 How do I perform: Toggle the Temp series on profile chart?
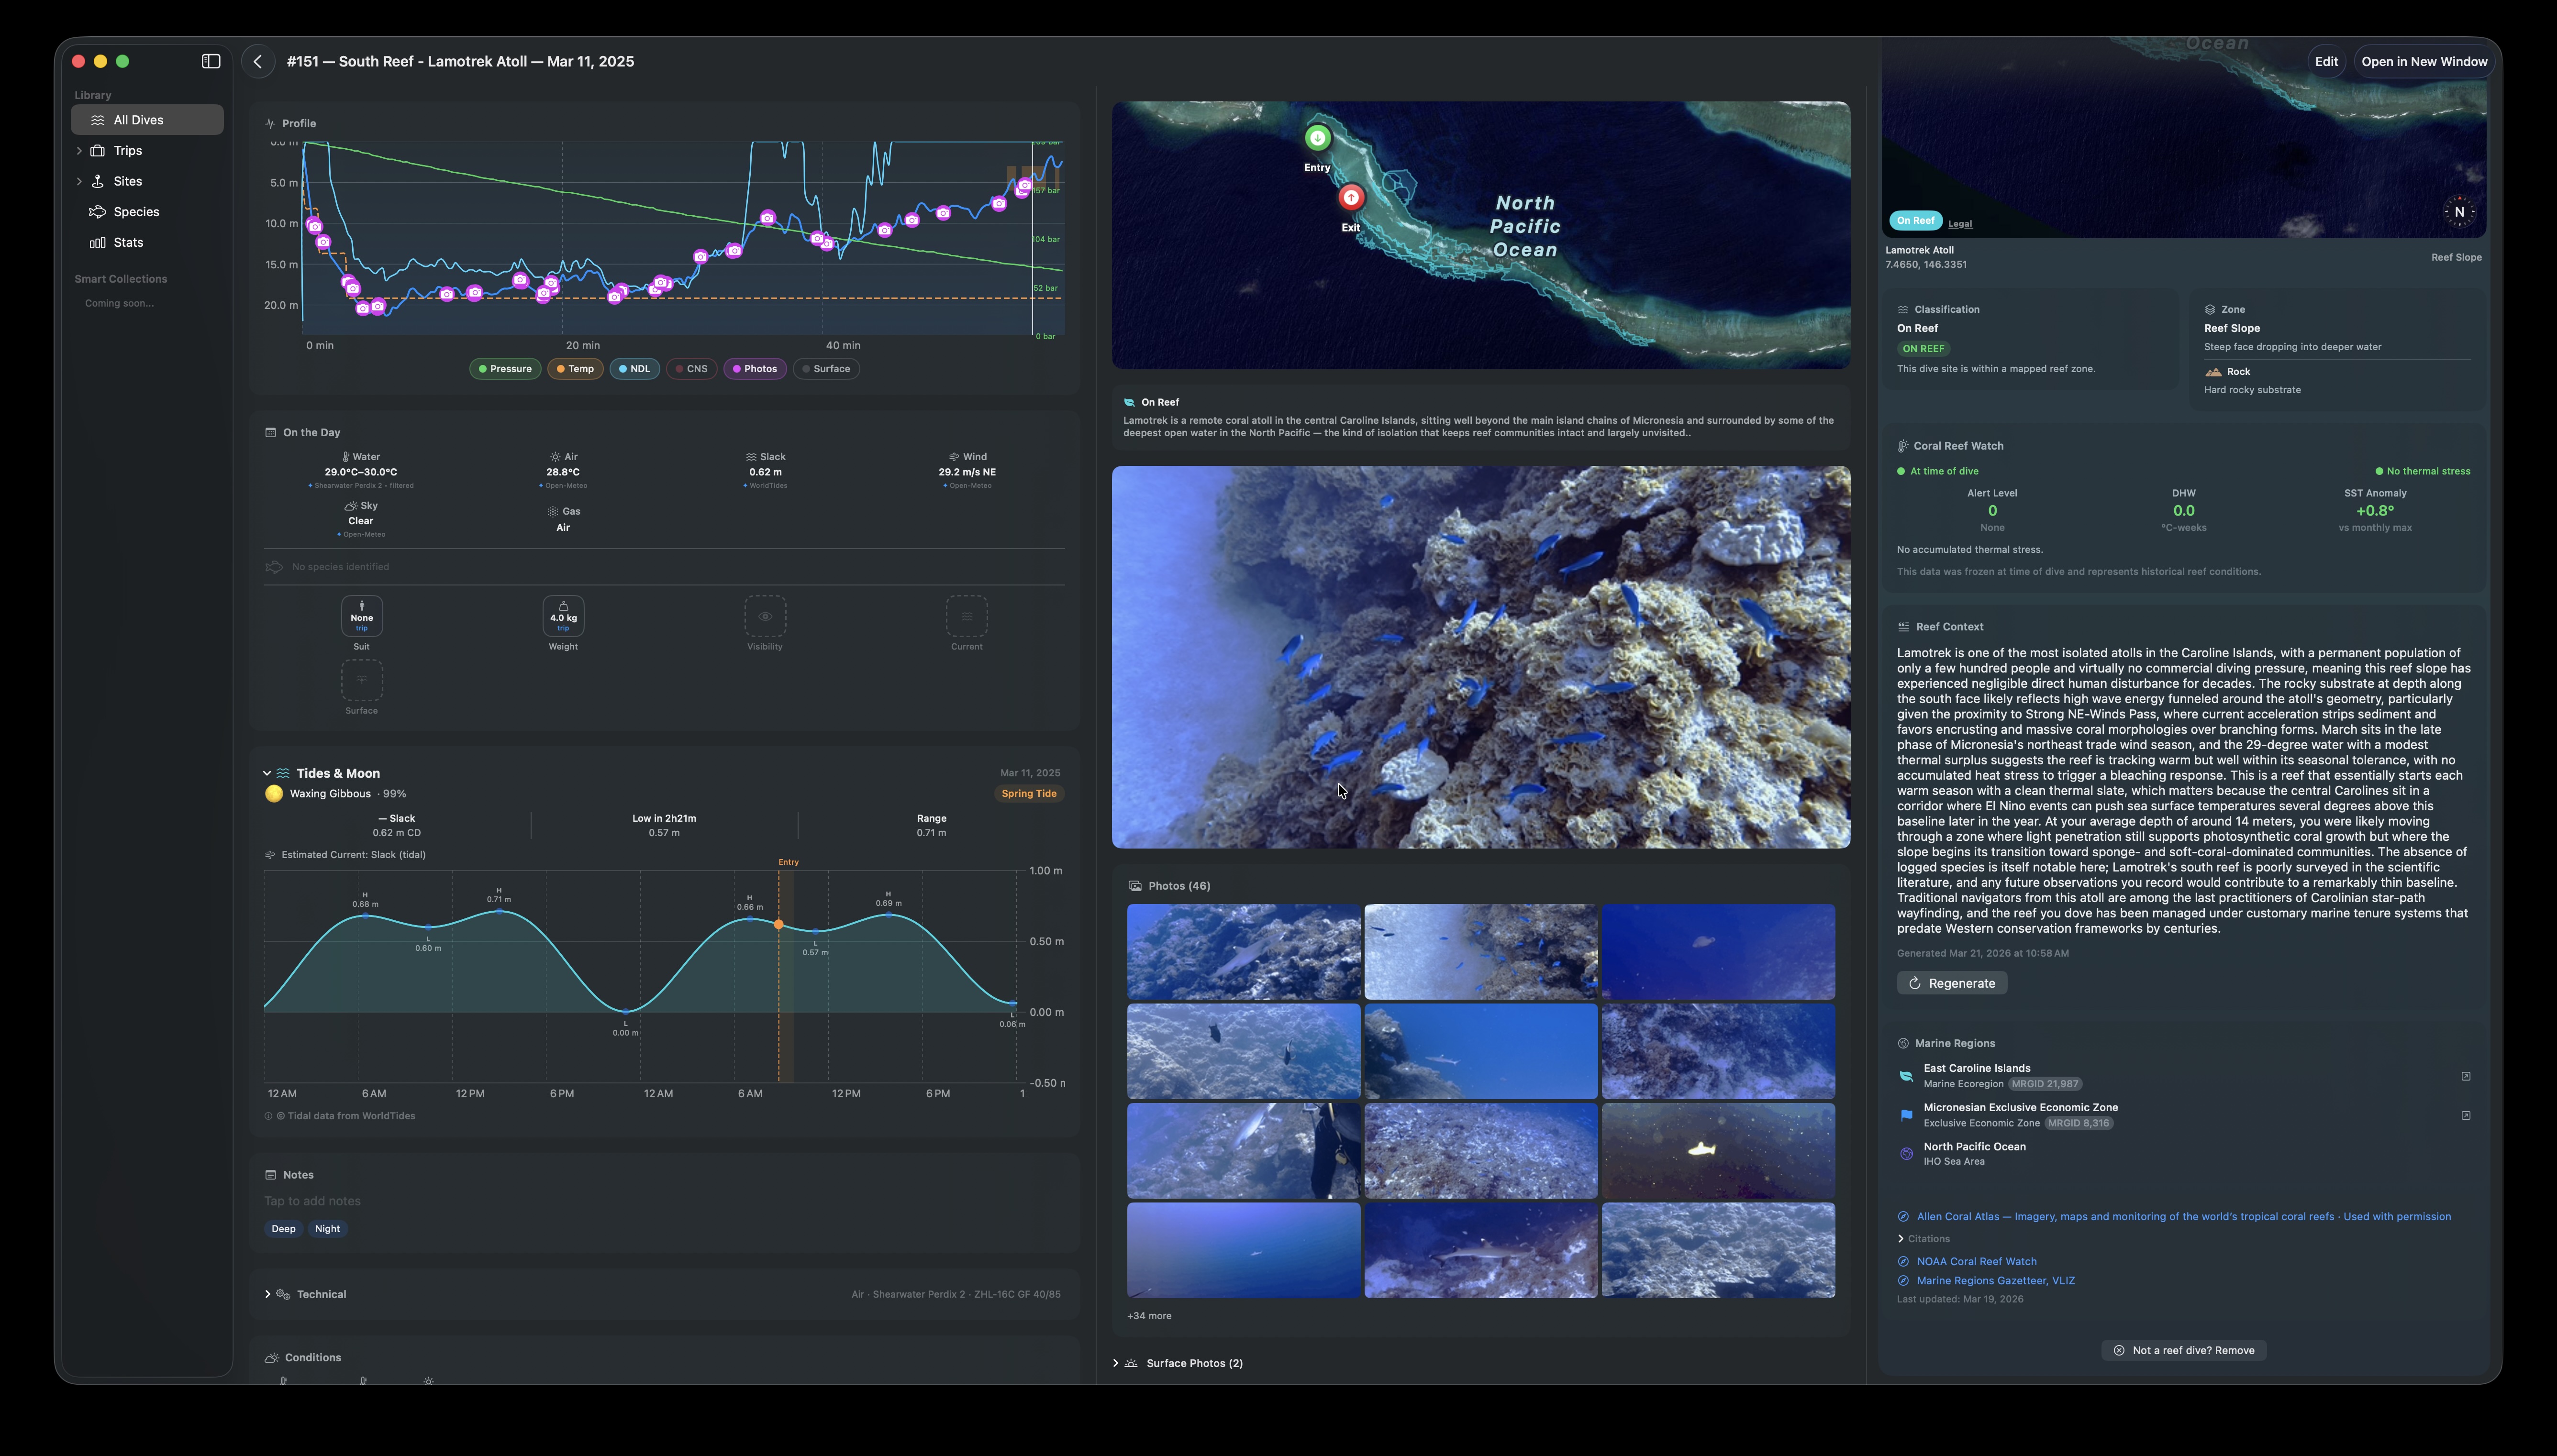point(575,369)
